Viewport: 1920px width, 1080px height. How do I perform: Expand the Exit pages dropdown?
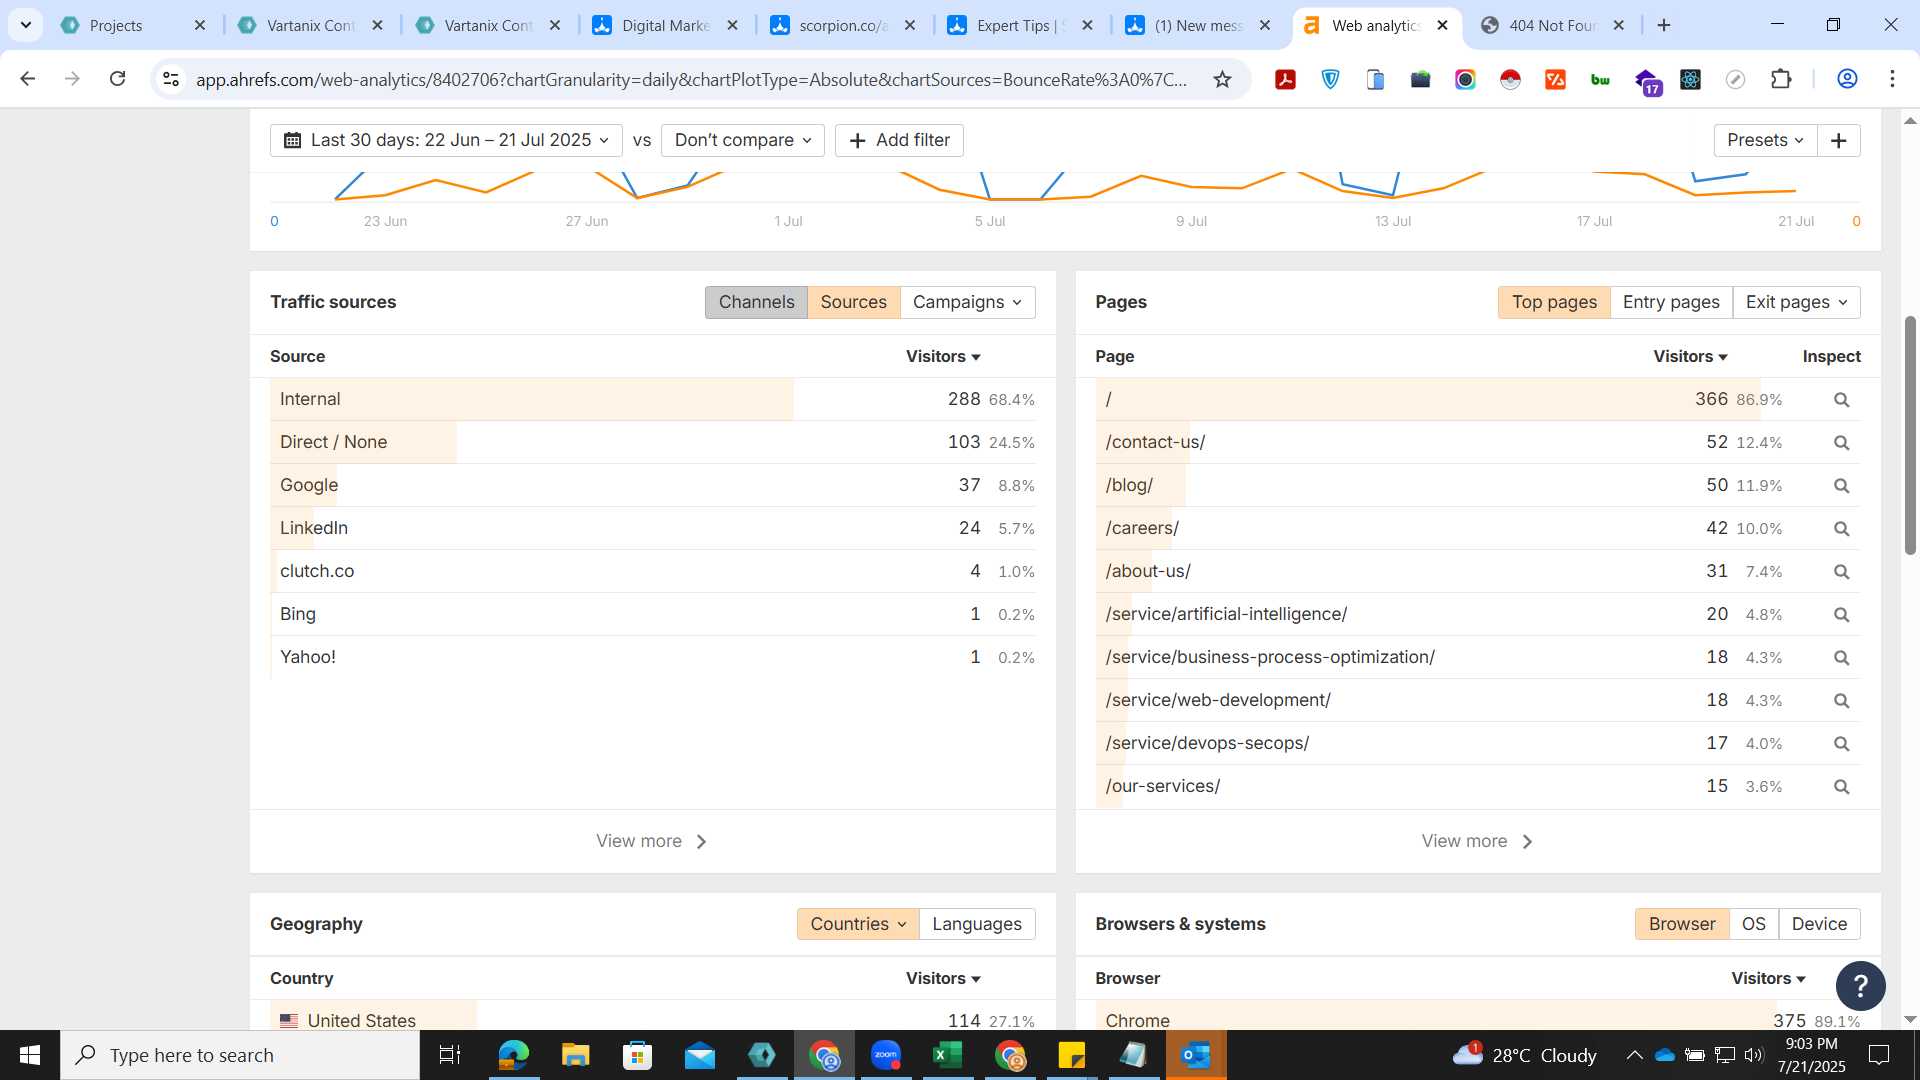1796,303
